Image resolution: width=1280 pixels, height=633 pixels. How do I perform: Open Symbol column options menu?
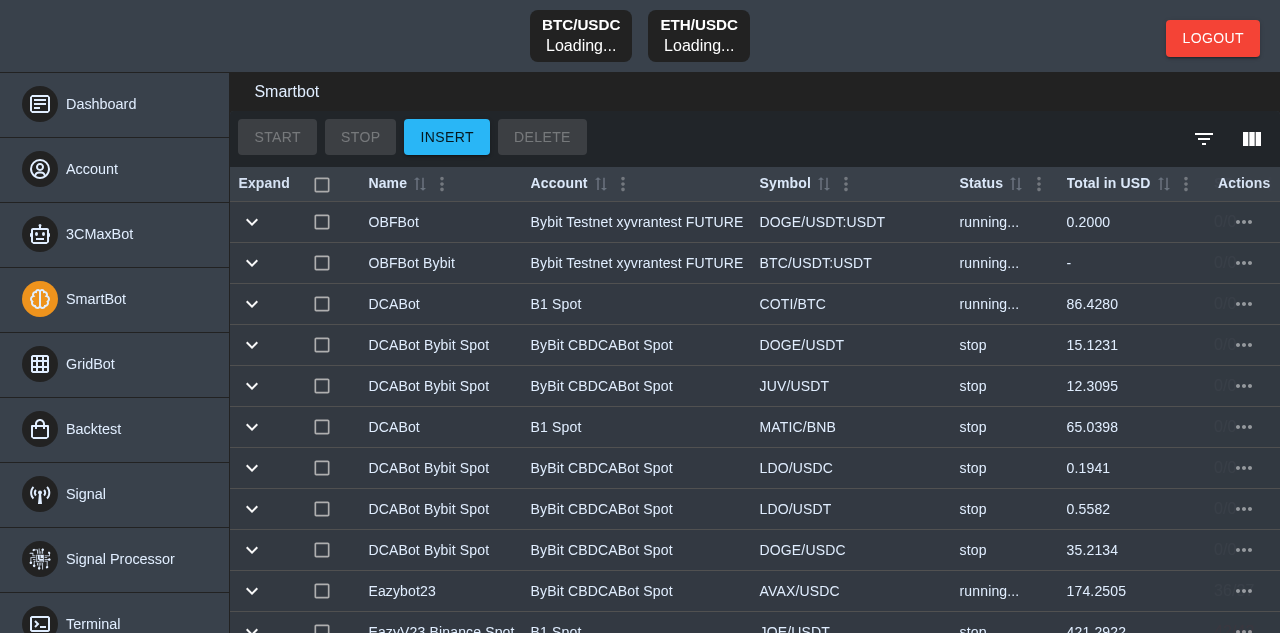846,184
